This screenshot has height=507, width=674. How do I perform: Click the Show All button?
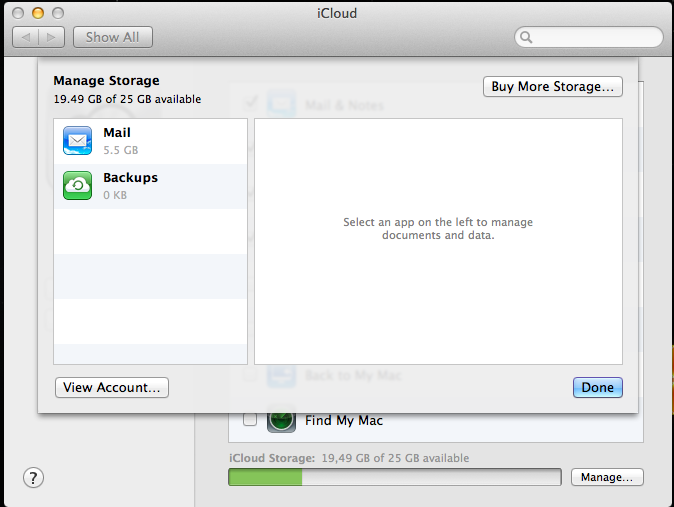click(113, 37)
